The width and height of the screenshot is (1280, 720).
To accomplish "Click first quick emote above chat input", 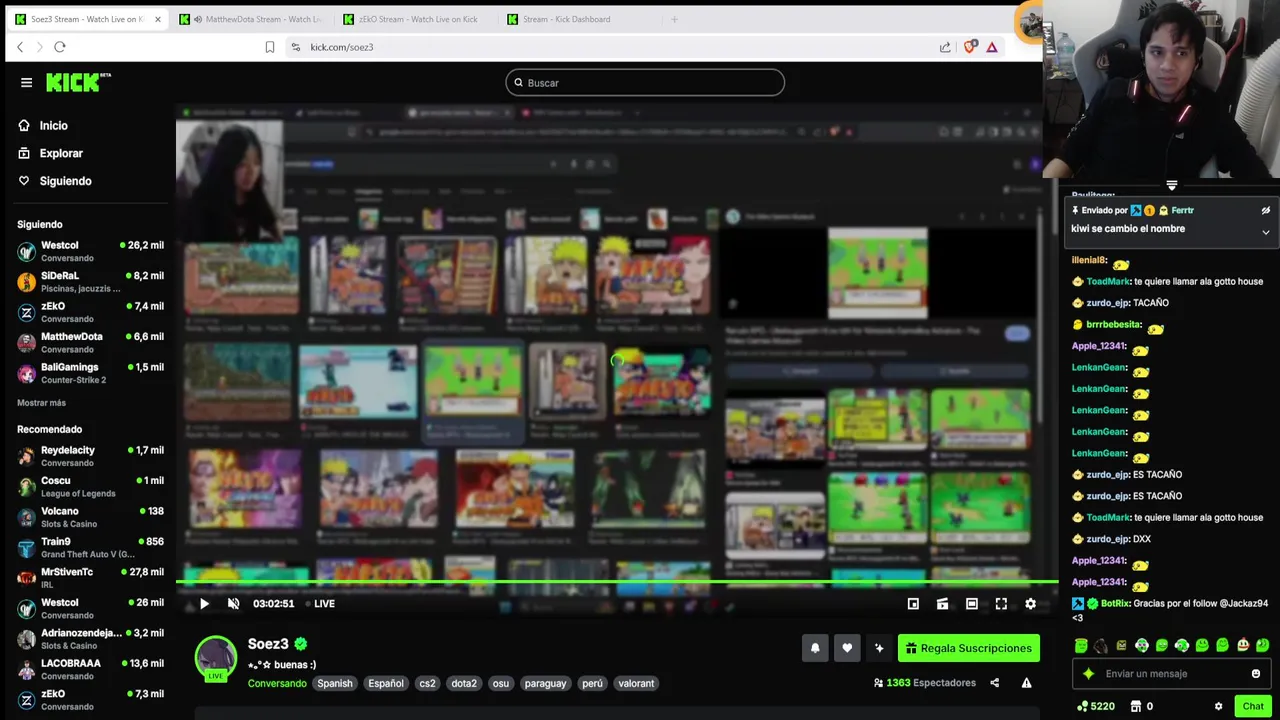I will [1081, 646].
